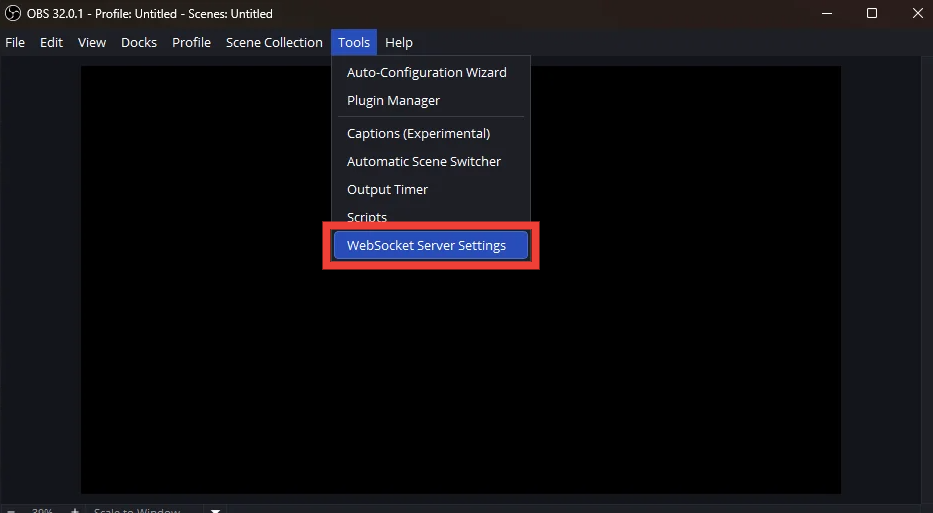
Task: Open the Scene Collection menu
Action: (x=274, y=43)
